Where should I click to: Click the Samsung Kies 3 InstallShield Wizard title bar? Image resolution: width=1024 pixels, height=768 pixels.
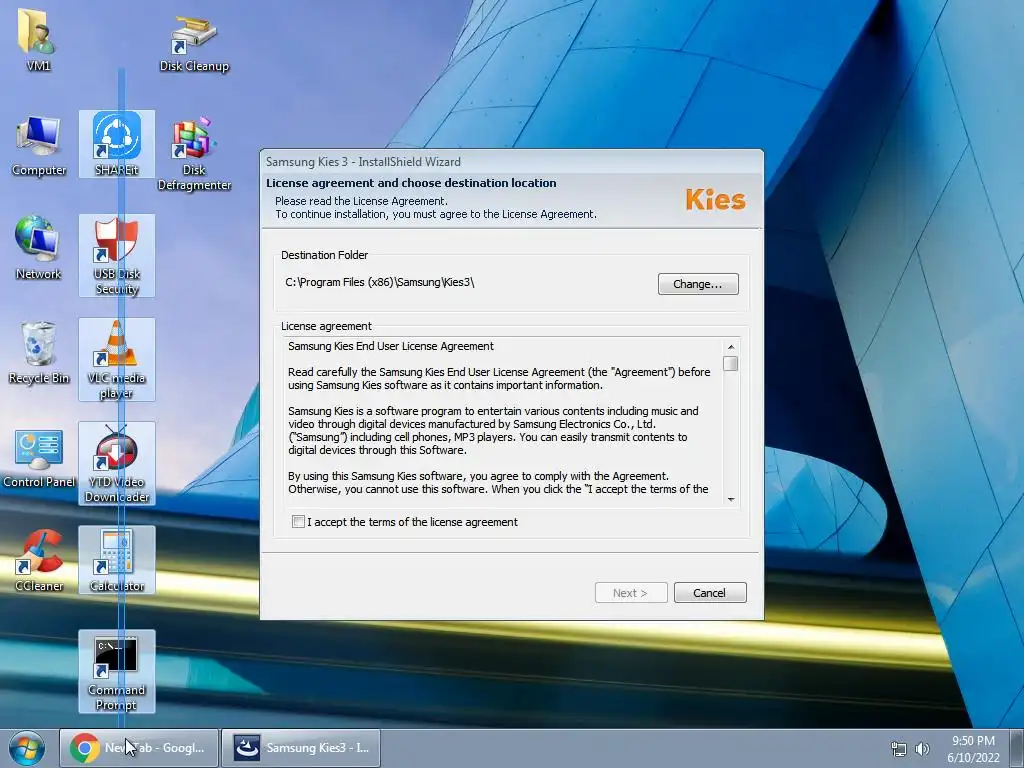coord(511,161)
